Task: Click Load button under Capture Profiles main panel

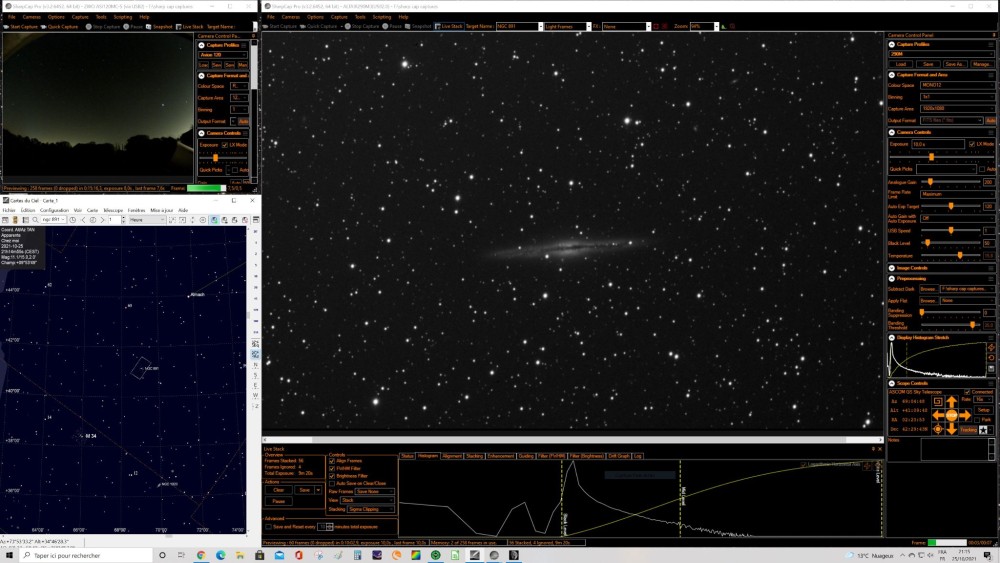Action: (901, 64)
